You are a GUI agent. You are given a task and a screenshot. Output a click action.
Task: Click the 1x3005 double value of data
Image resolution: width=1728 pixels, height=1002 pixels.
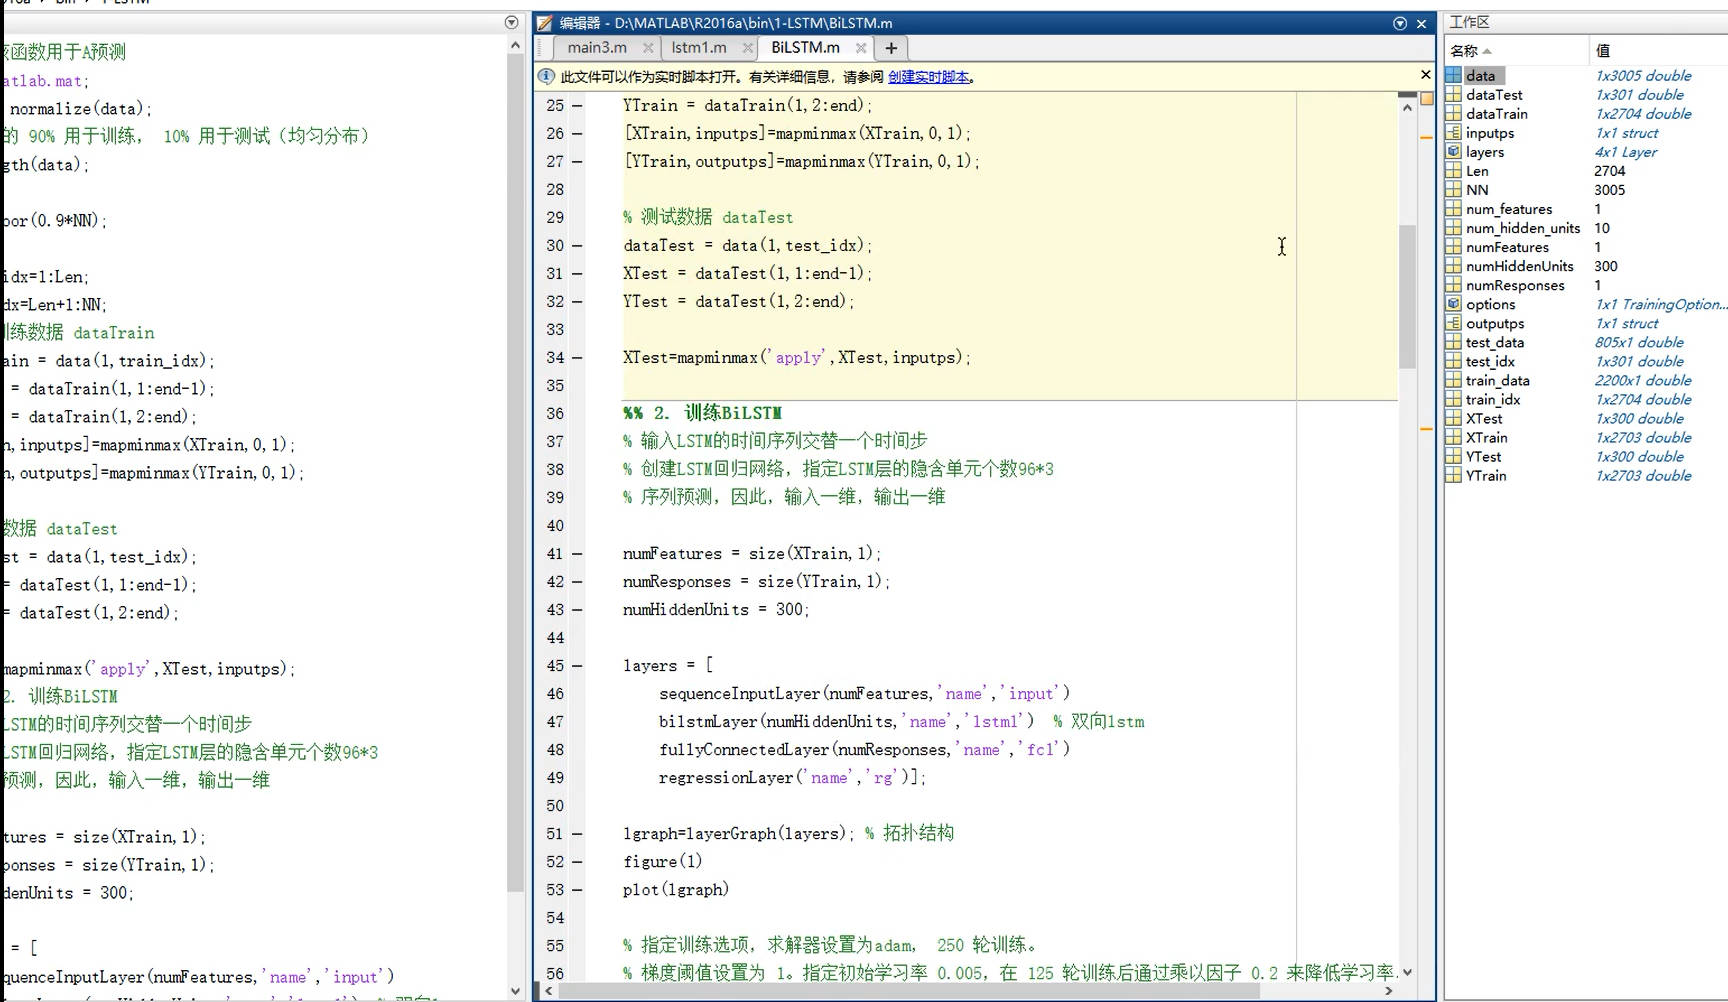(1643, 75)
